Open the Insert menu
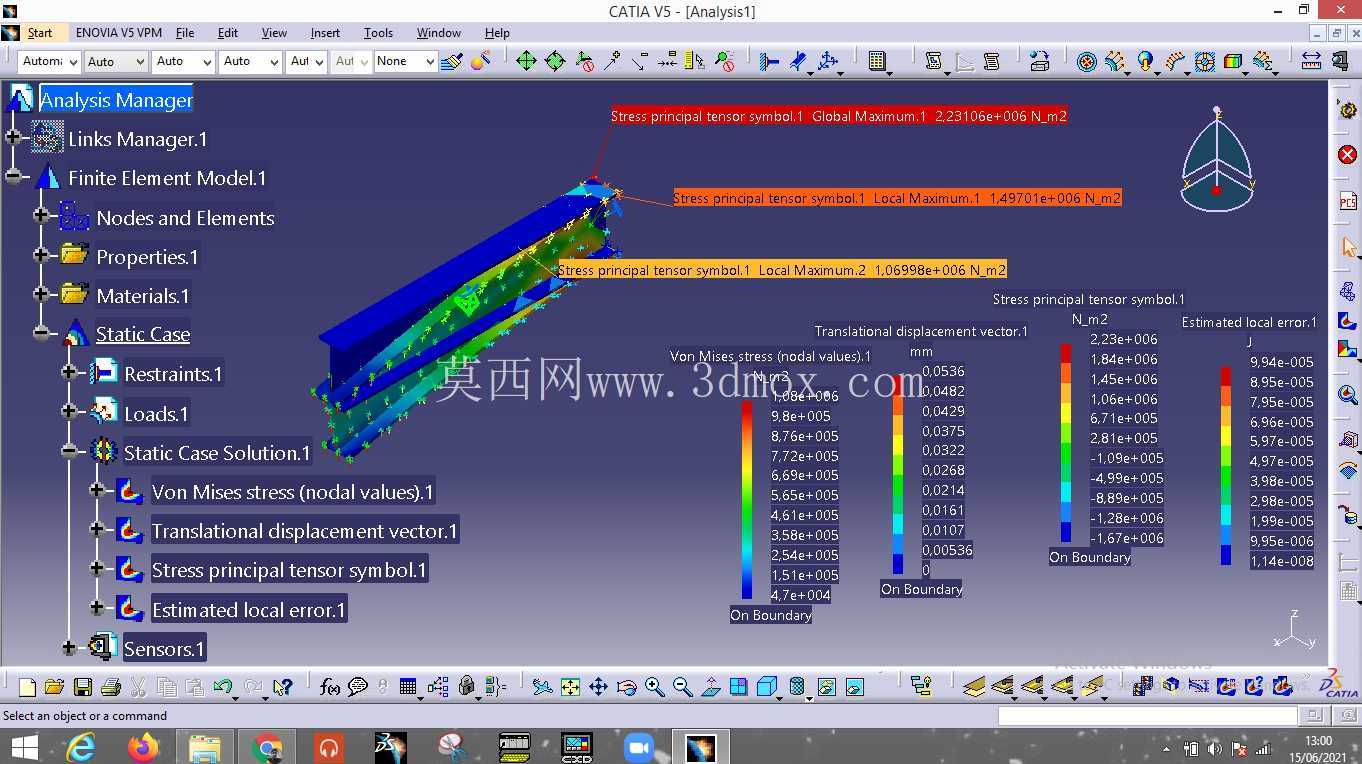 pyautogui.click(x=325, y=33)
